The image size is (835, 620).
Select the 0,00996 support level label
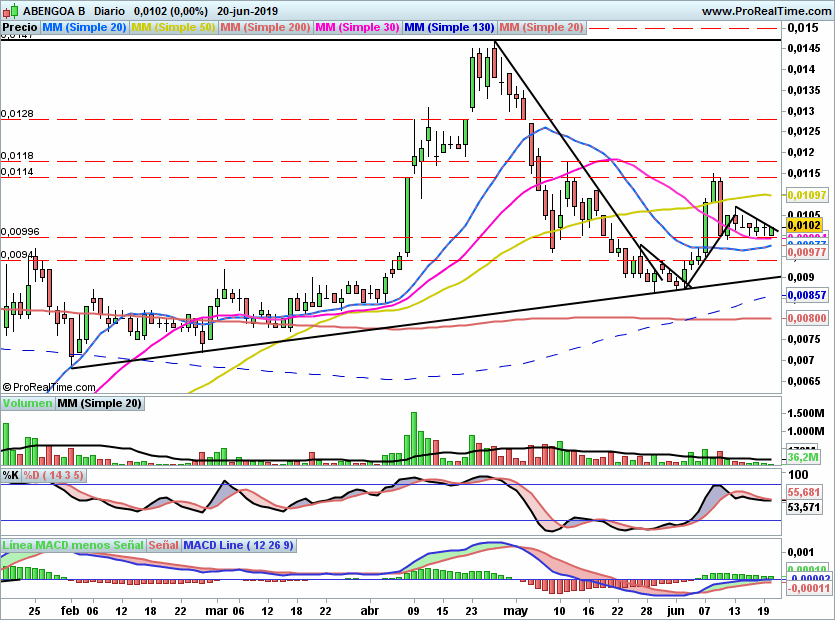(20, 232)
